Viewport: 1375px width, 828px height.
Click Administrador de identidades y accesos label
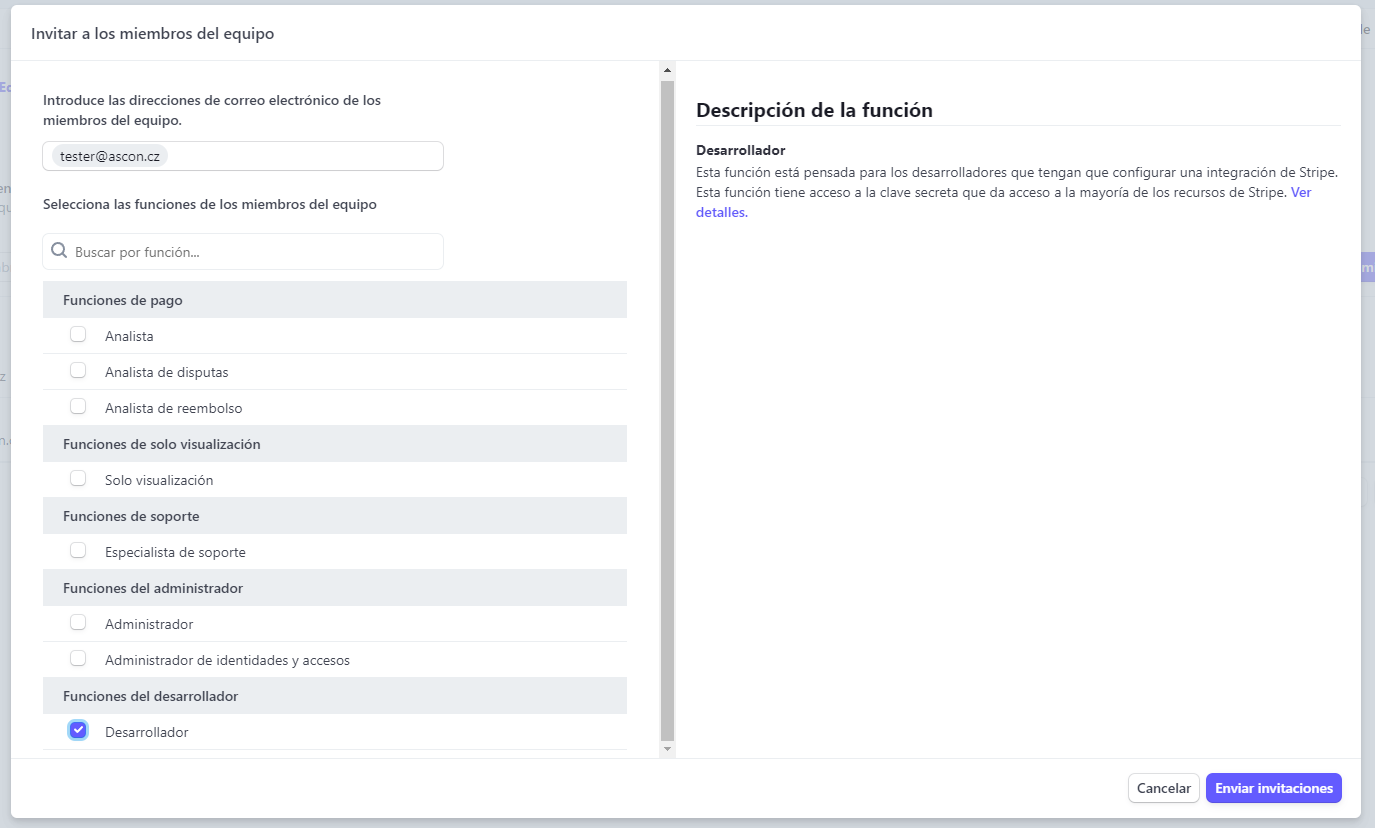pyautogui.click(x=227, y=660)
